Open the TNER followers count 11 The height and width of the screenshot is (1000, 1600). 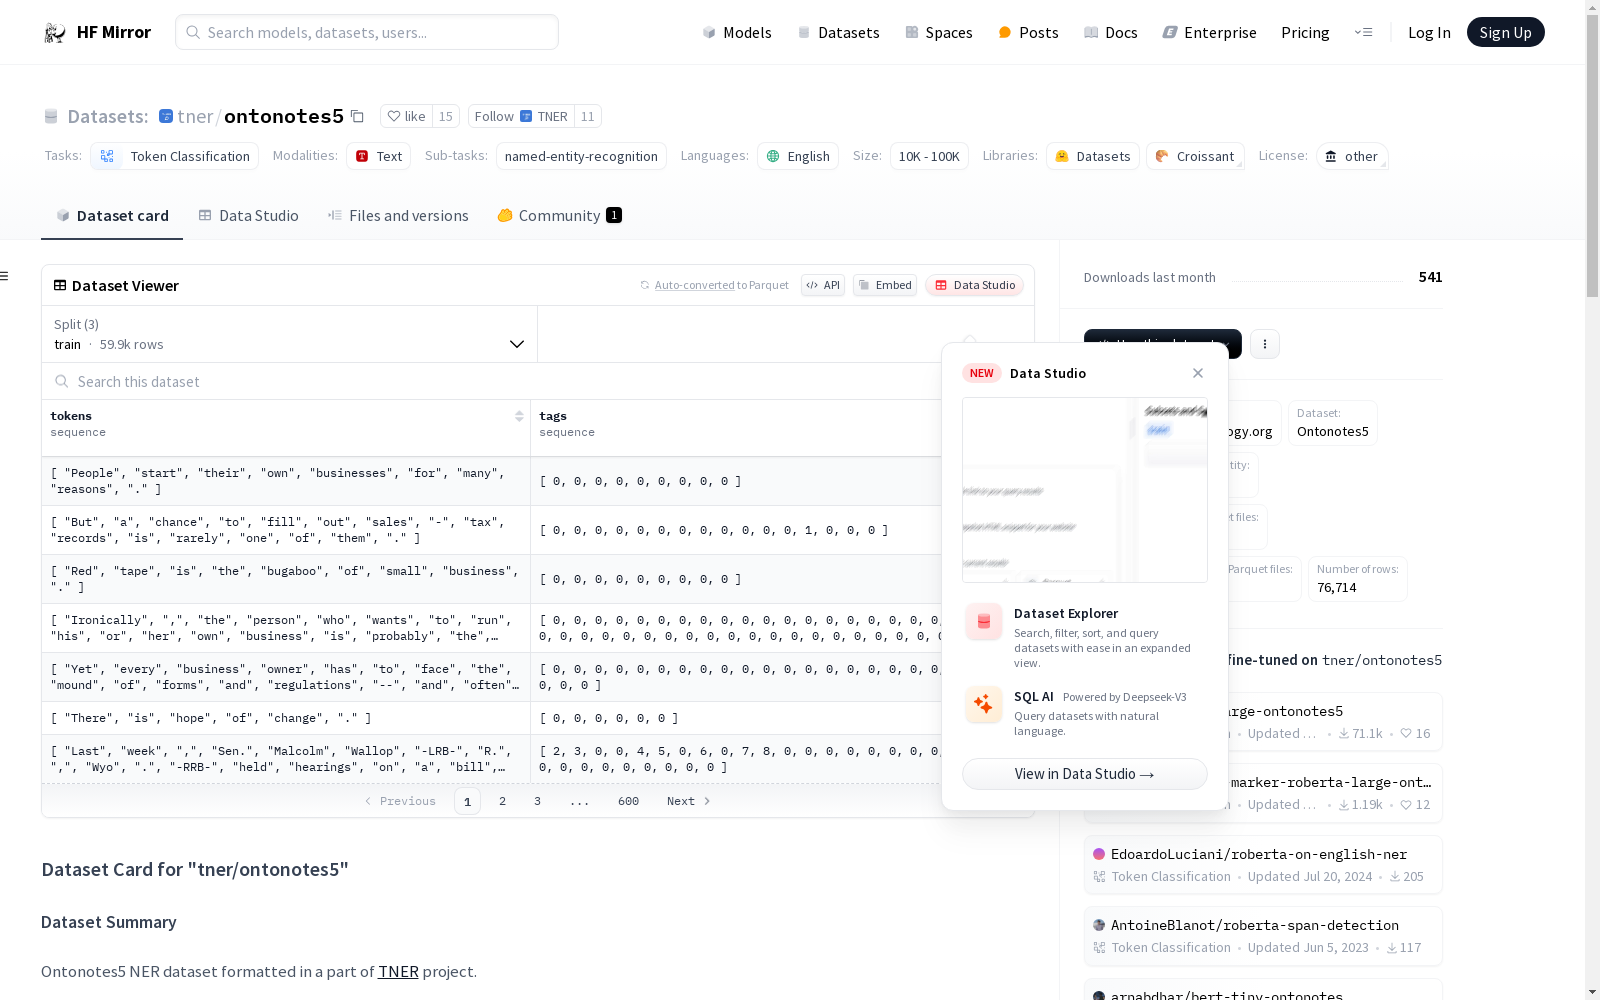pyautogui.click(x=588, y=116)
